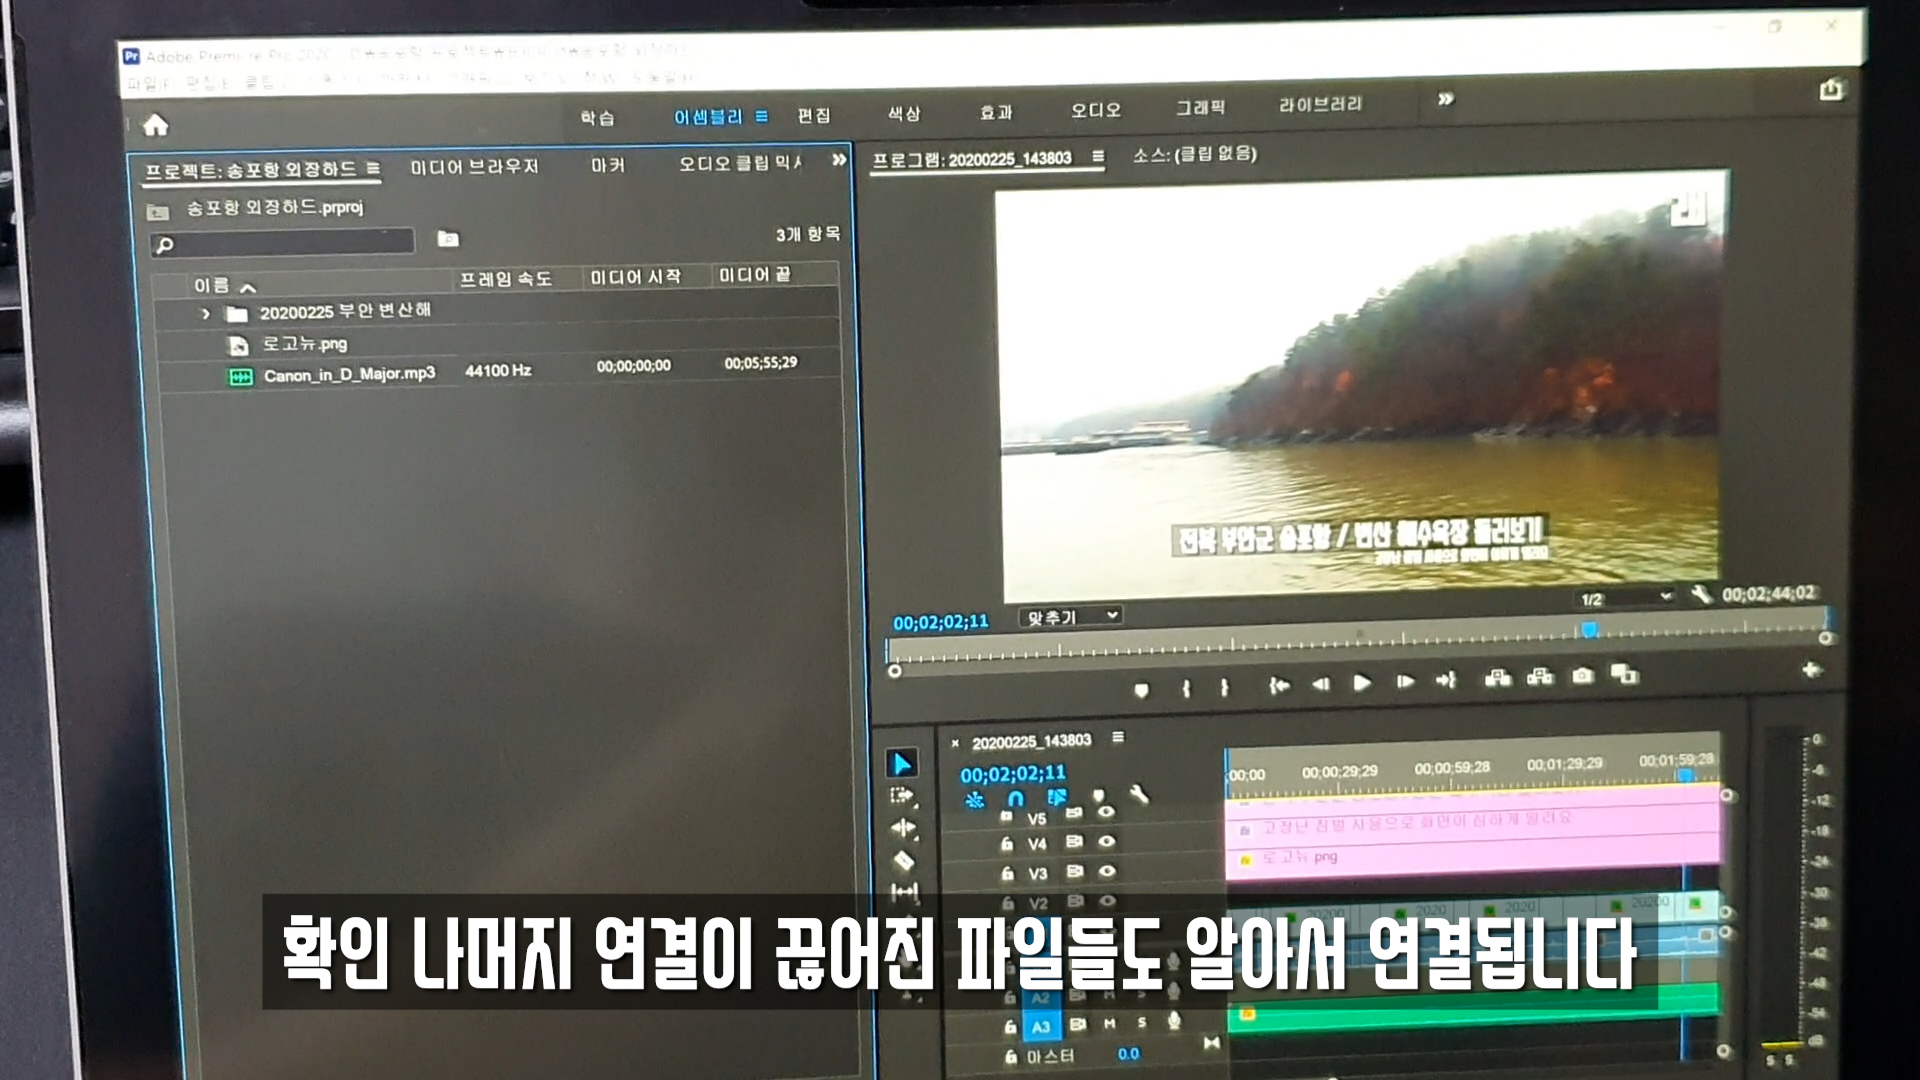This screenshot has height=1080, width=1920.
Task: Select the Ripple Edit tool
Action: 903,828
